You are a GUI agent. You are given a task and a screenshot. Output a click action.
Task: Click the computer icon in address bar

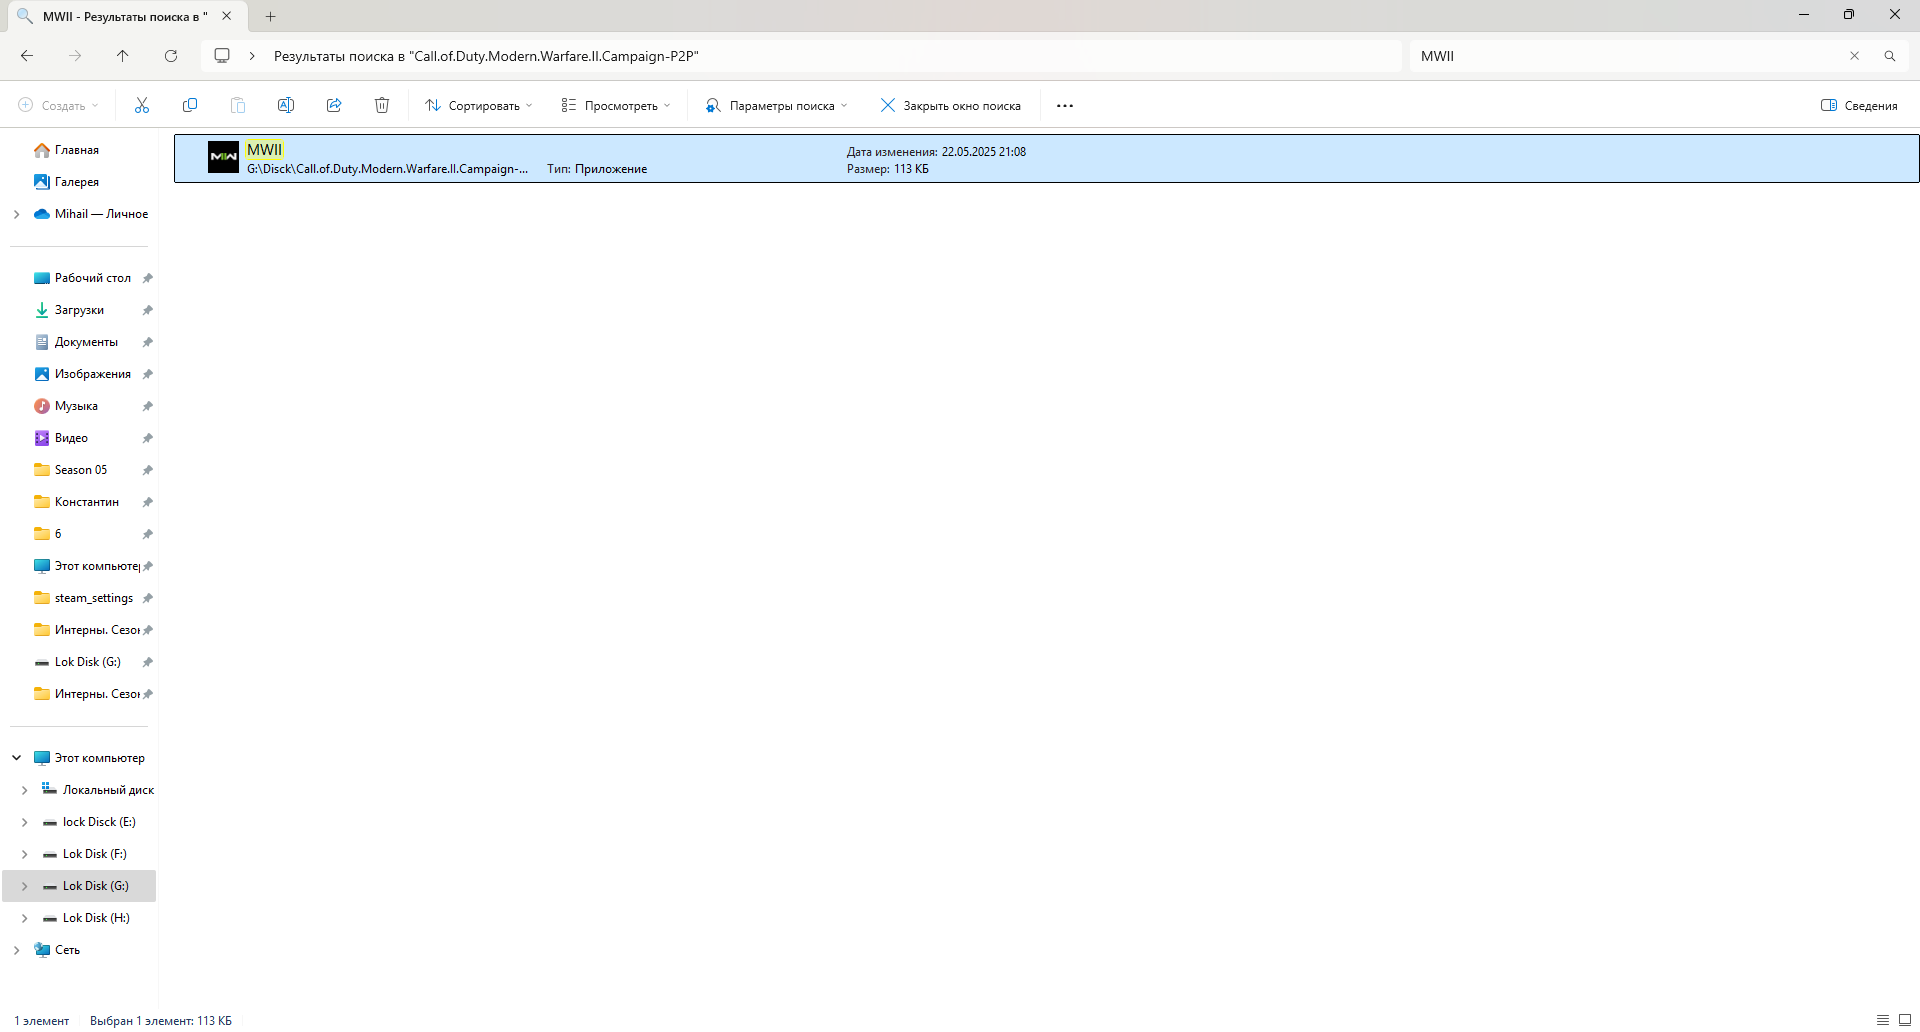[x=222, y=56]
